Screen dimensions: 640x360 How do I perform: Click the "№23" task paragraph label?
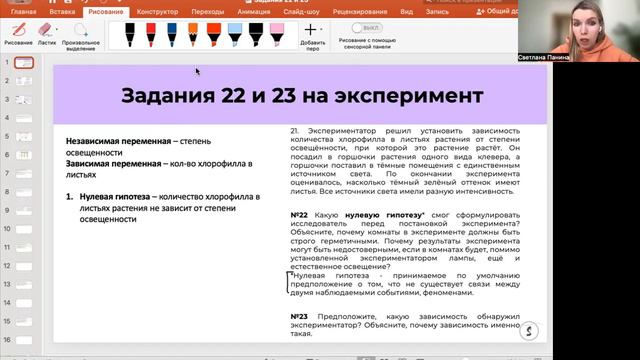click(x=299, y=317)
